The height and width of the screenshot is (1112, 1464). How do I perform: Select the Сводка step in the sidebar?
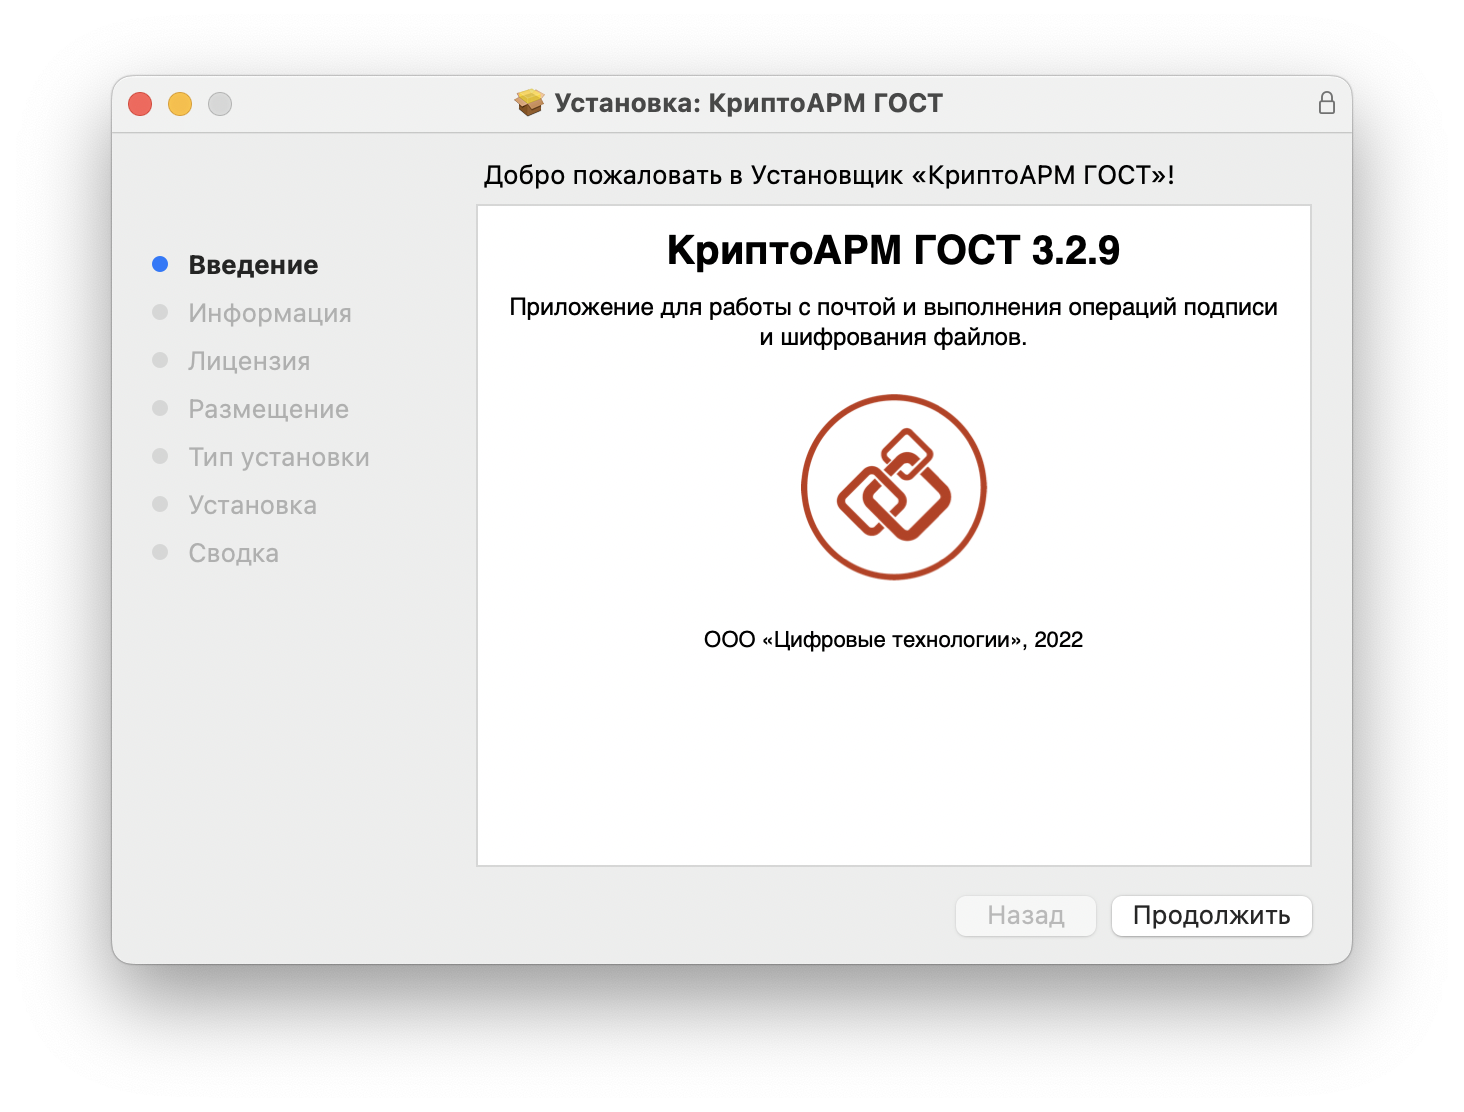(x=233, y=552)
